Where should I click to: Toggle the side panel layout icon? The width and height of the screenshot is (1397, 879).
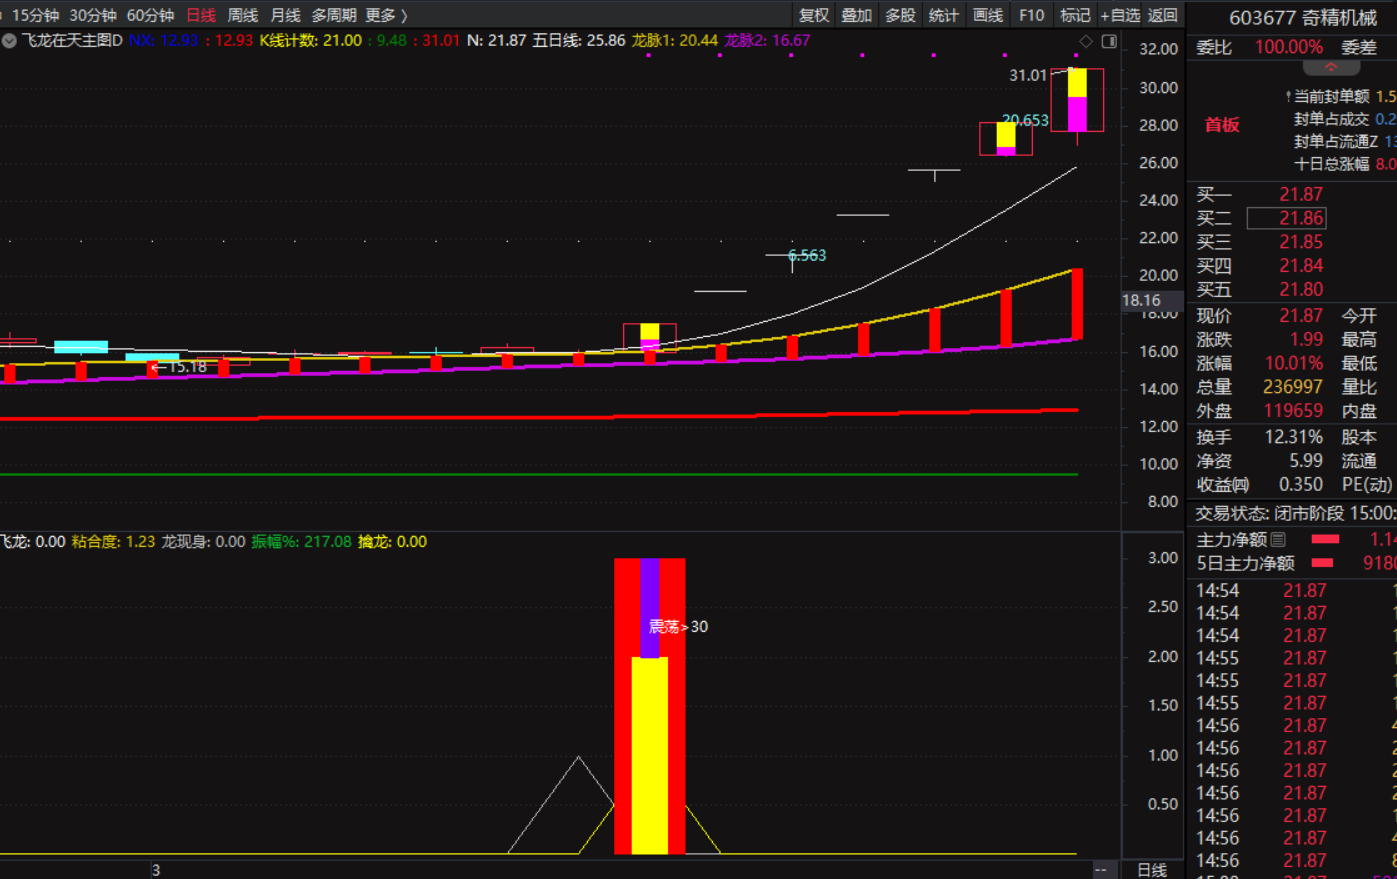(1109, 41)
